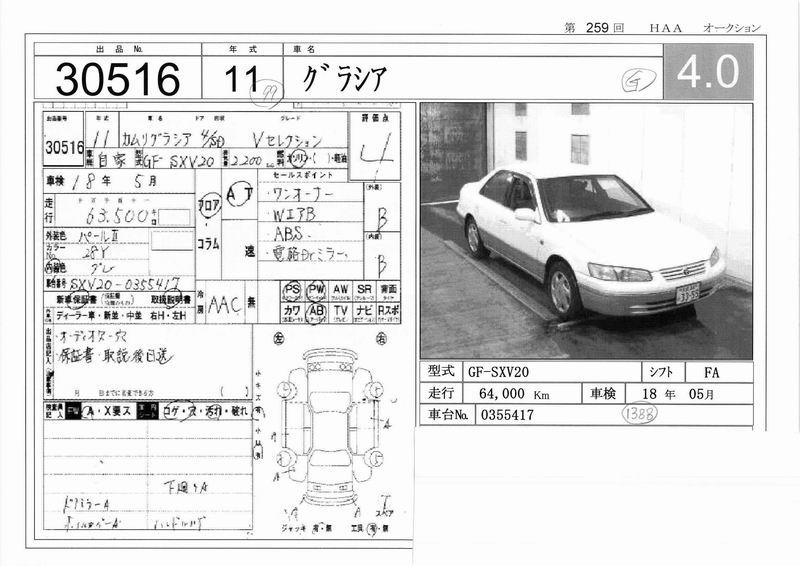Image resolution: width=800 pixels, height=566 pixels.
Task: Select the chassis number 0355417
Action: [x=507, y=415]
